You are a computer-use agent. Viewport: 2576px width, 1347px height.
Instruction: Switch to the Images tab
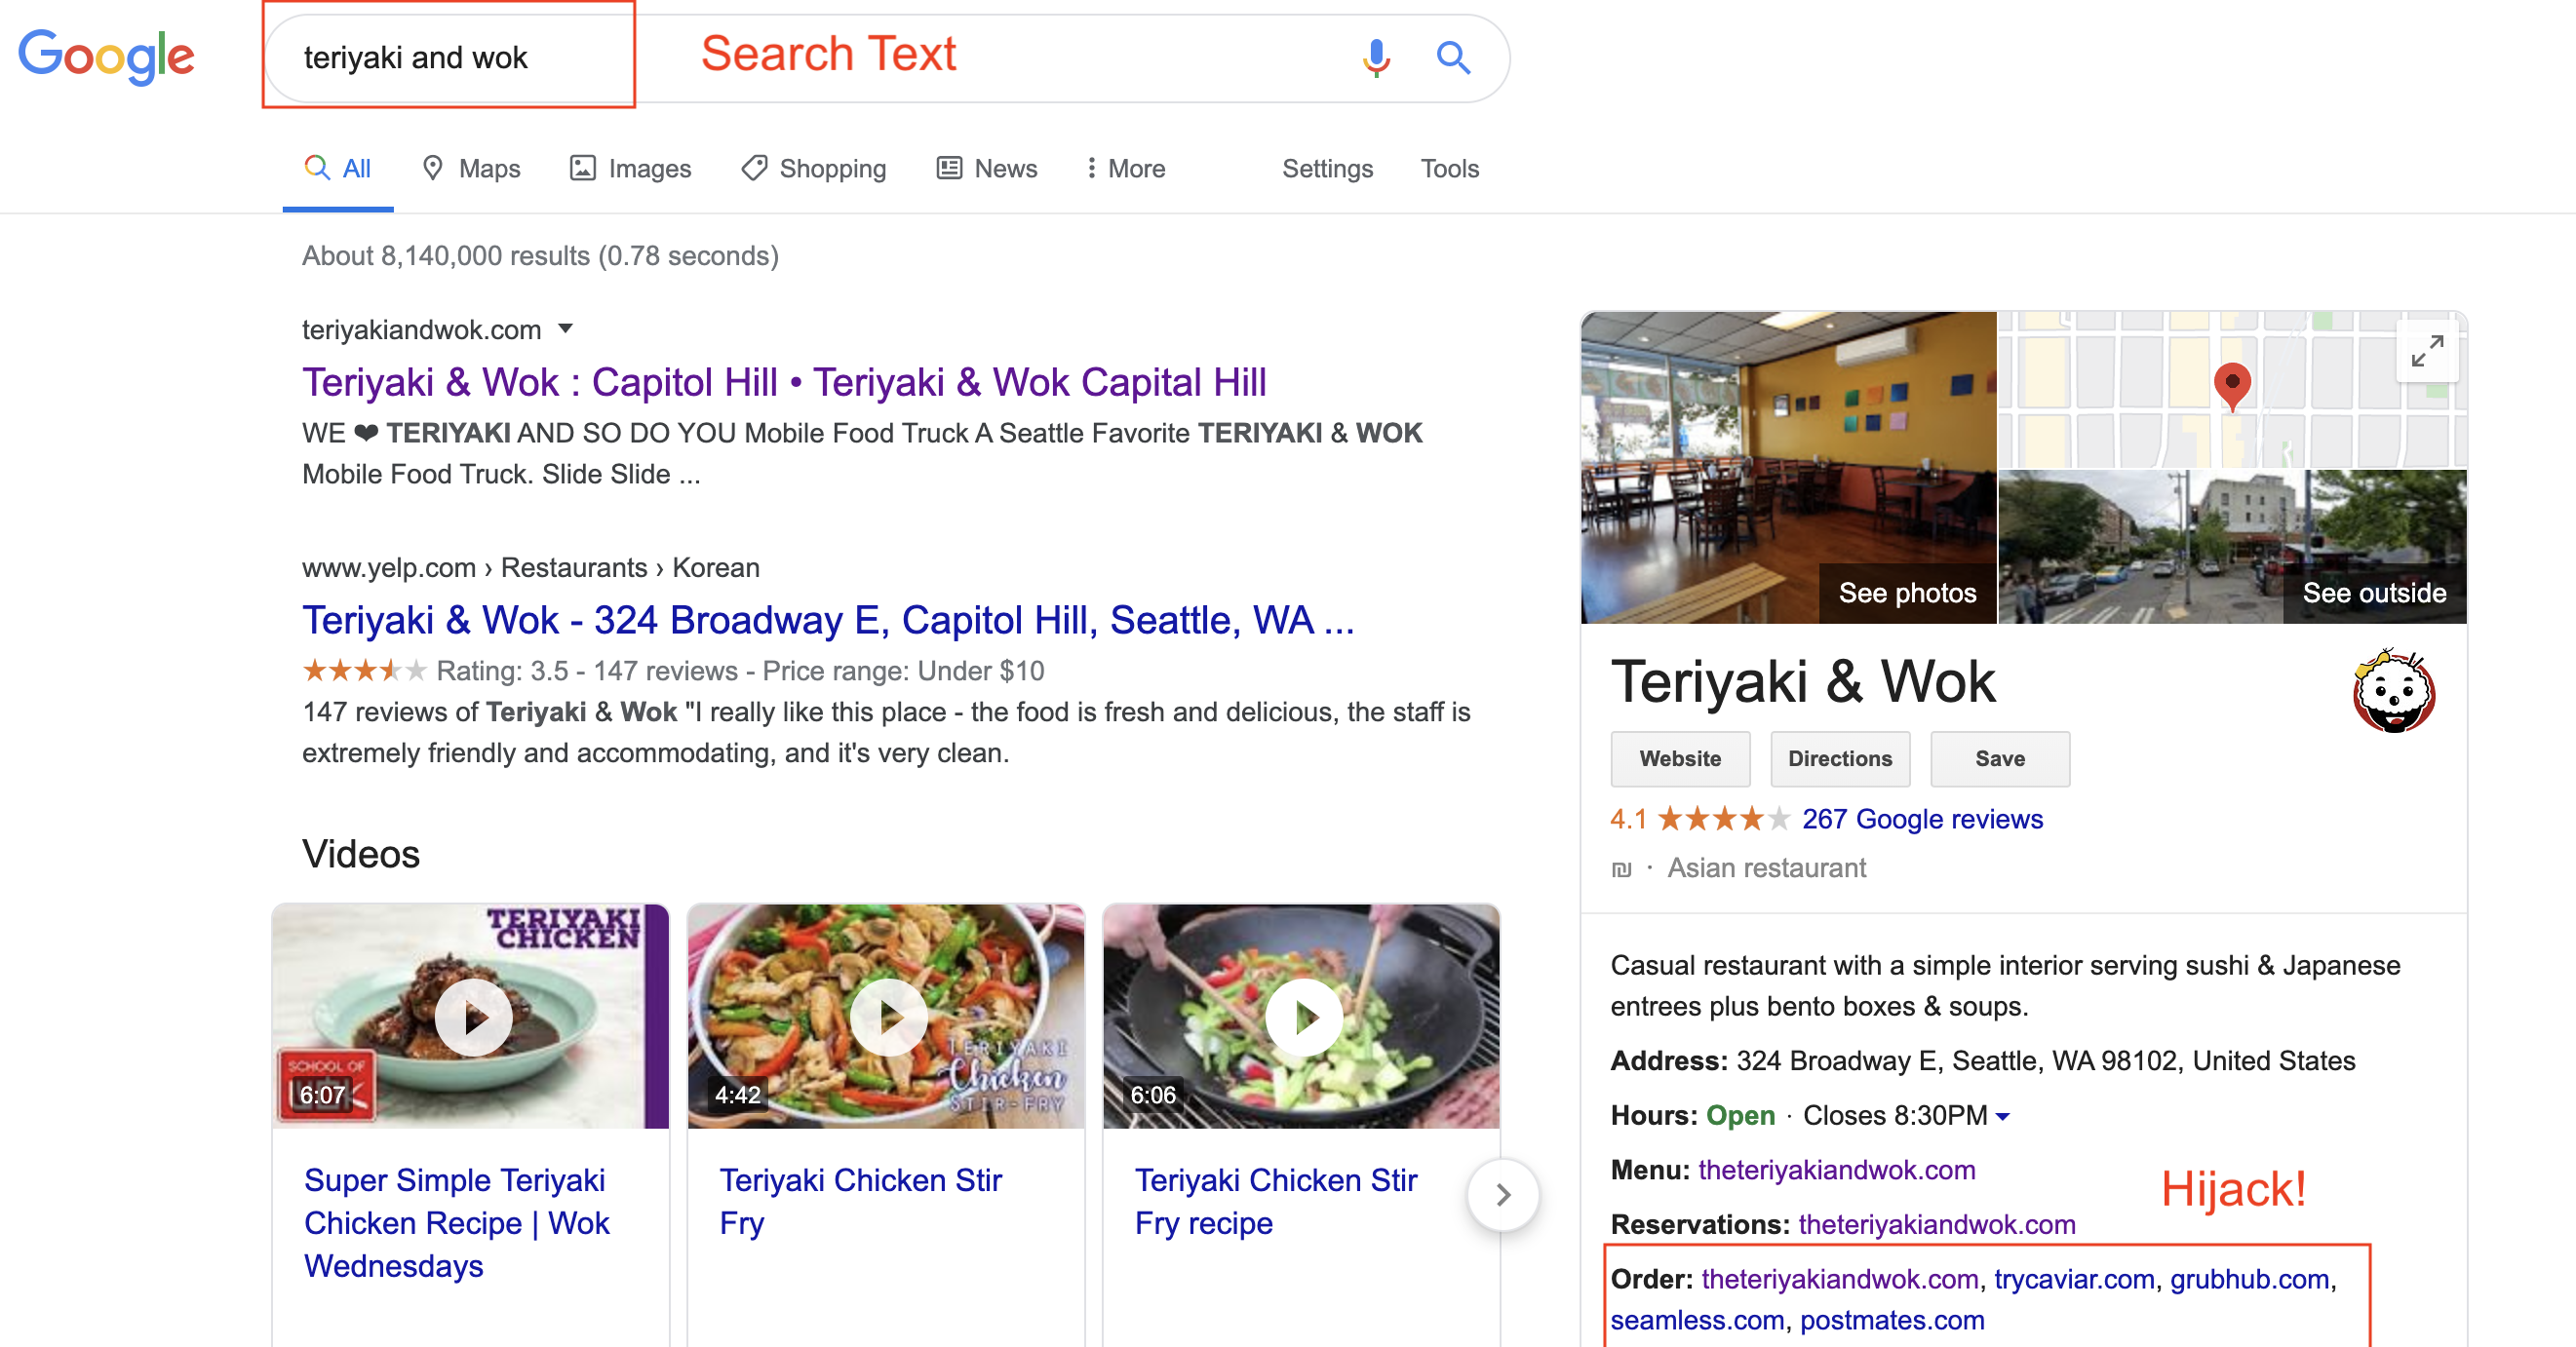[x=631, y=168]
